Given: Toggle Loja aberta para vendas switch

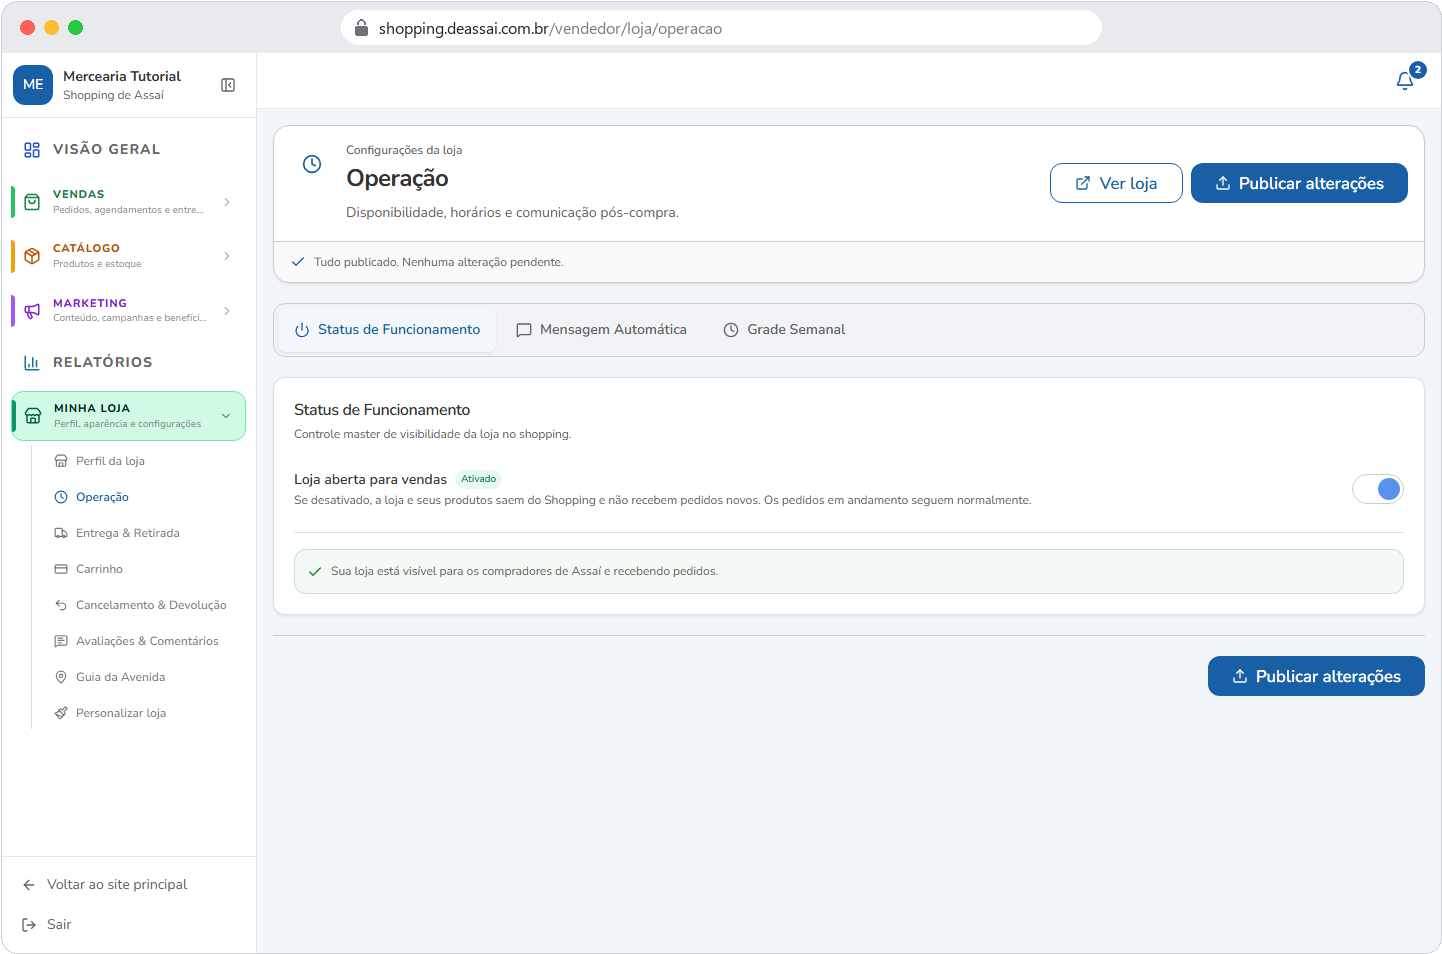Looking at the screenshot, I should pos(1378,489).
